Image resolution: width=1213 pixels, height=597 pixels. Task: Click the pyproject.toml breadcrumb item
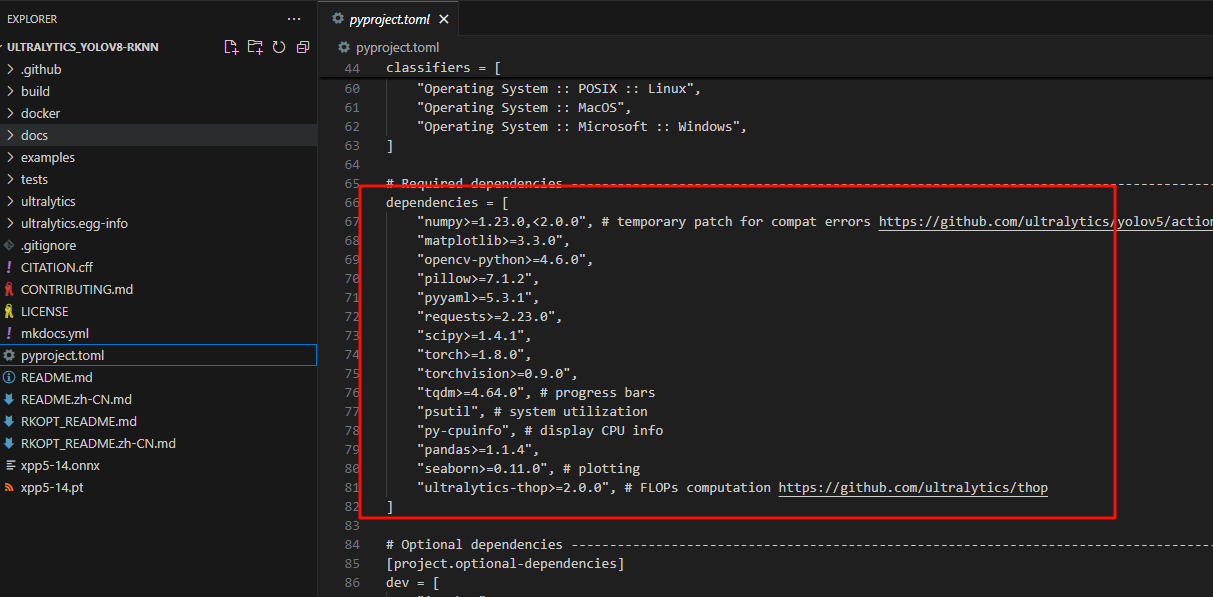(x=397, y=47)
